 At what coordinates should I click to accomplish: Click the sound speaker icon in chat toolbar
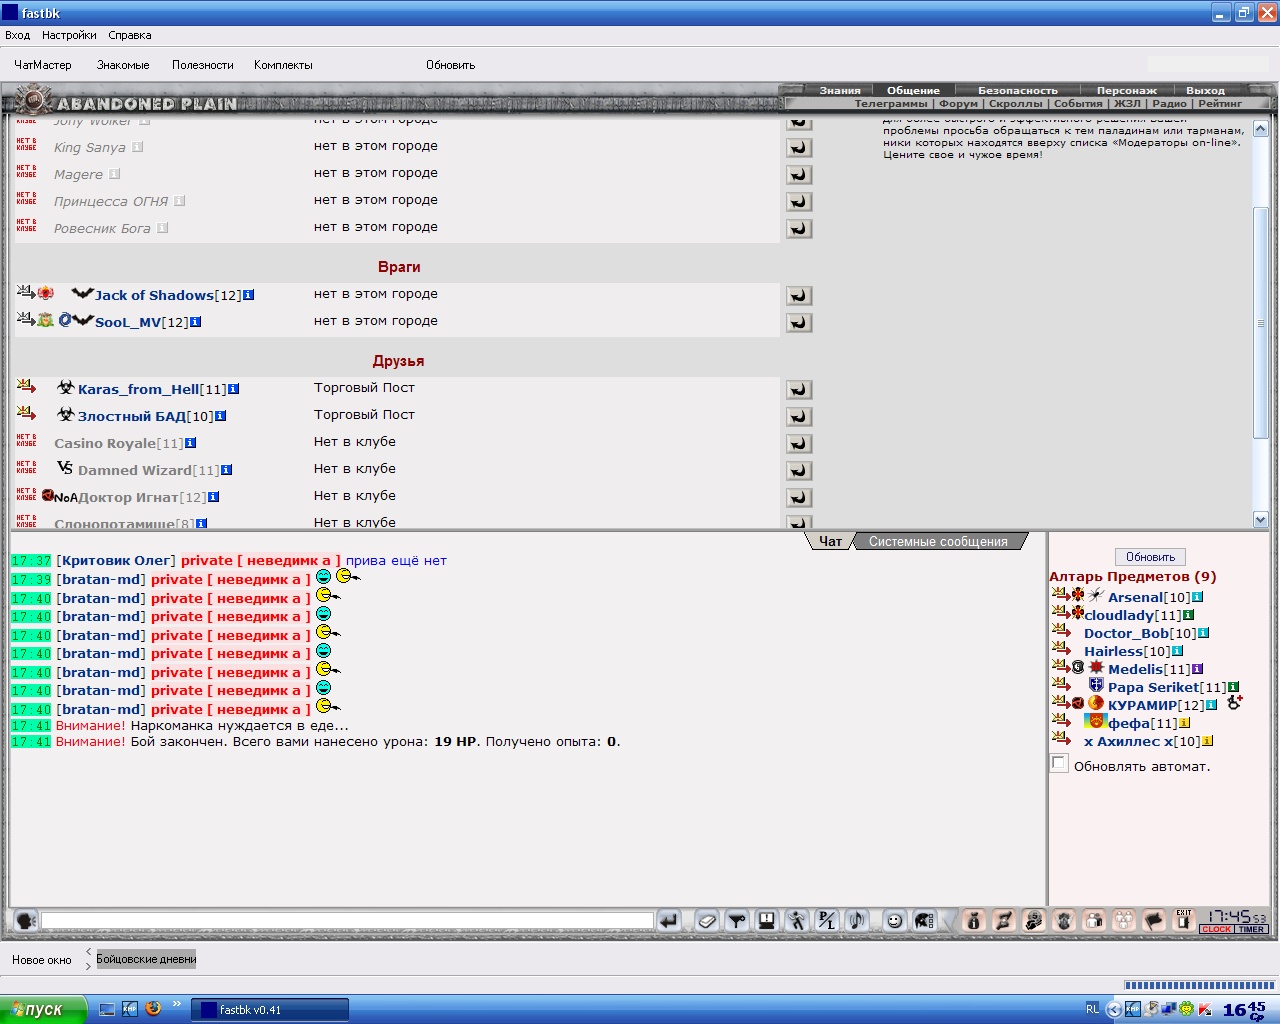pos(857,921)
